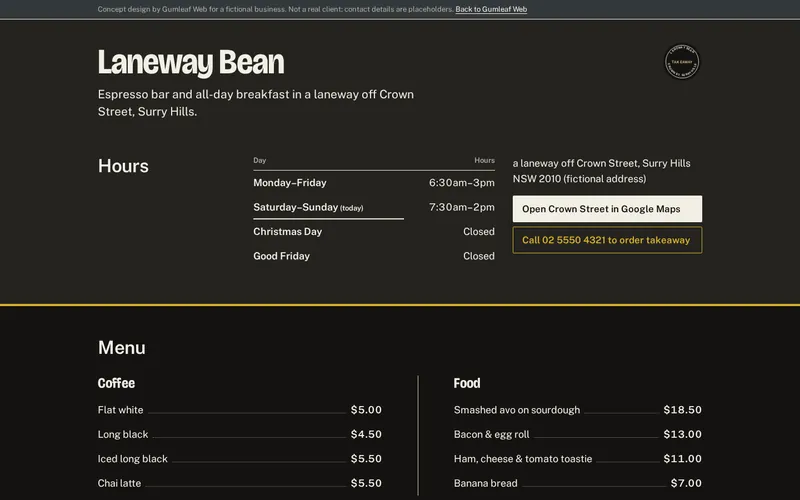This screenshot has width=800, height=500.
Task: Click the 7:30am–2pm hours value
Action: coord(462,207)
